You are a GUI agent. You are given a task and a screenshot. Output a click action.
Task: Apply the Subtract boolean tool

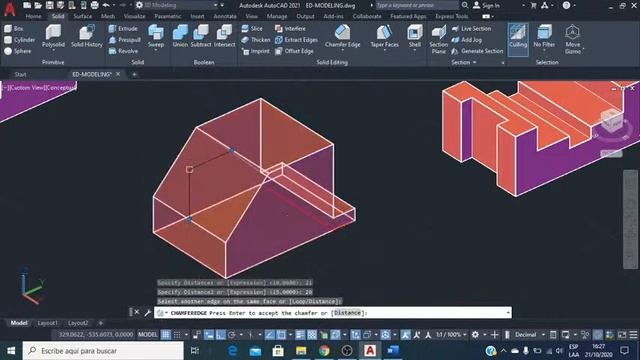tap(201, 36)
